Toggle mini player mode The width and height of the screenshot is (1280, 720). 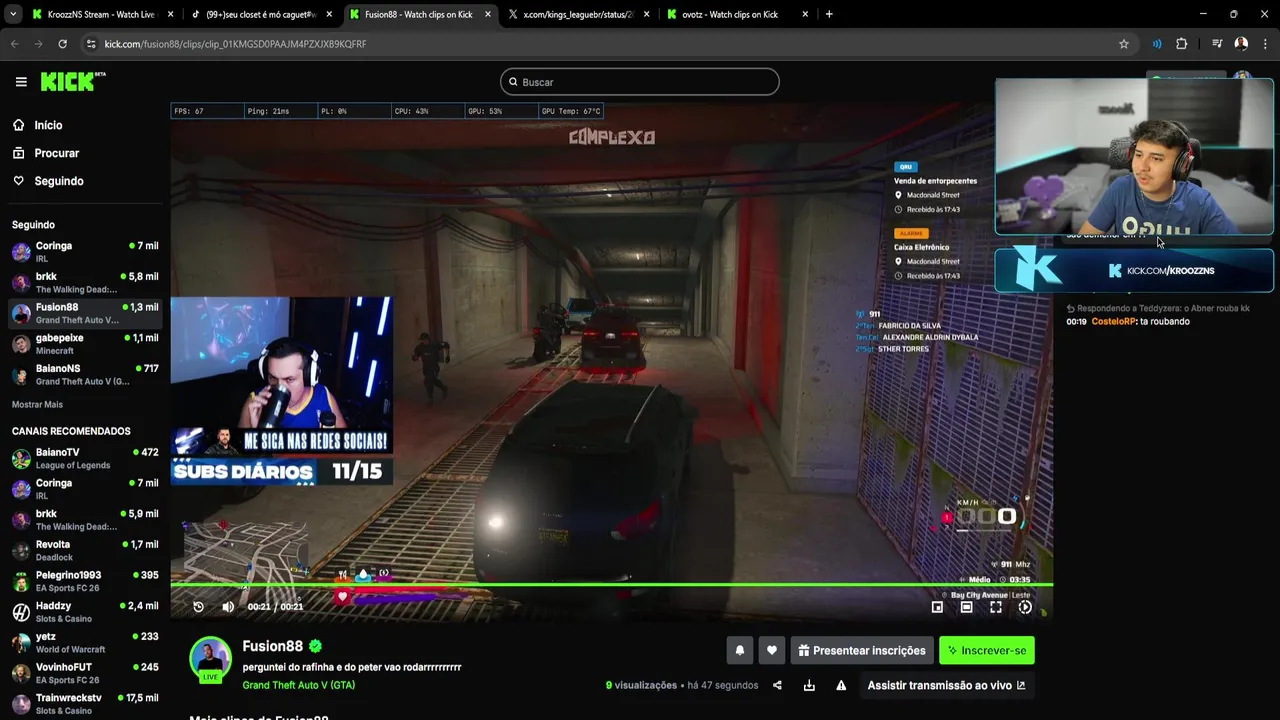coord(937,607)
